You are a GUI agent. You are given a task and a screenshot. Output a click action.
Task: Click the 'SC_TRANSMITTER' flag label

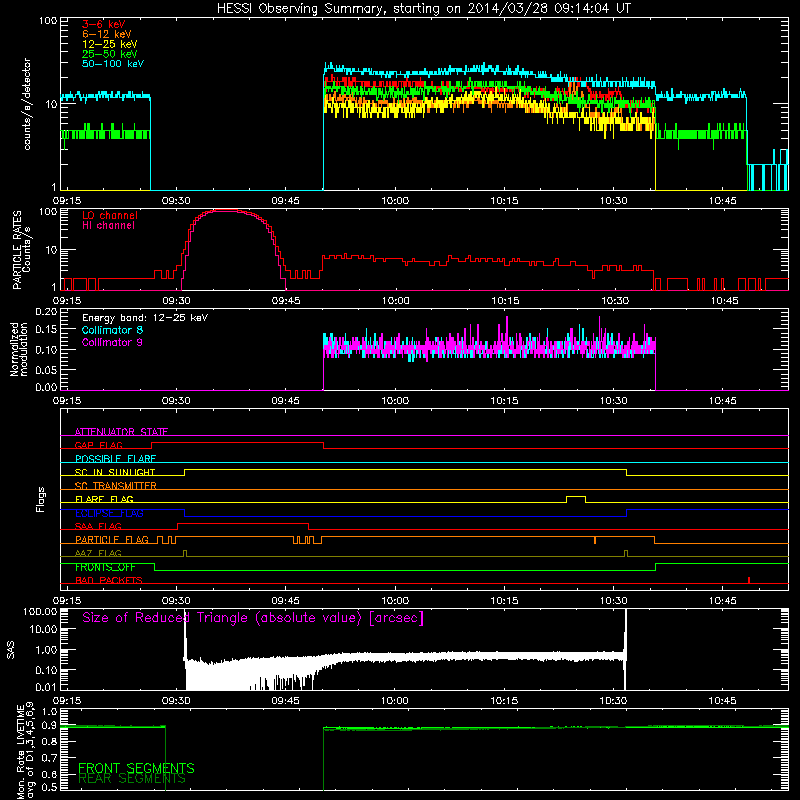point(116,486)
